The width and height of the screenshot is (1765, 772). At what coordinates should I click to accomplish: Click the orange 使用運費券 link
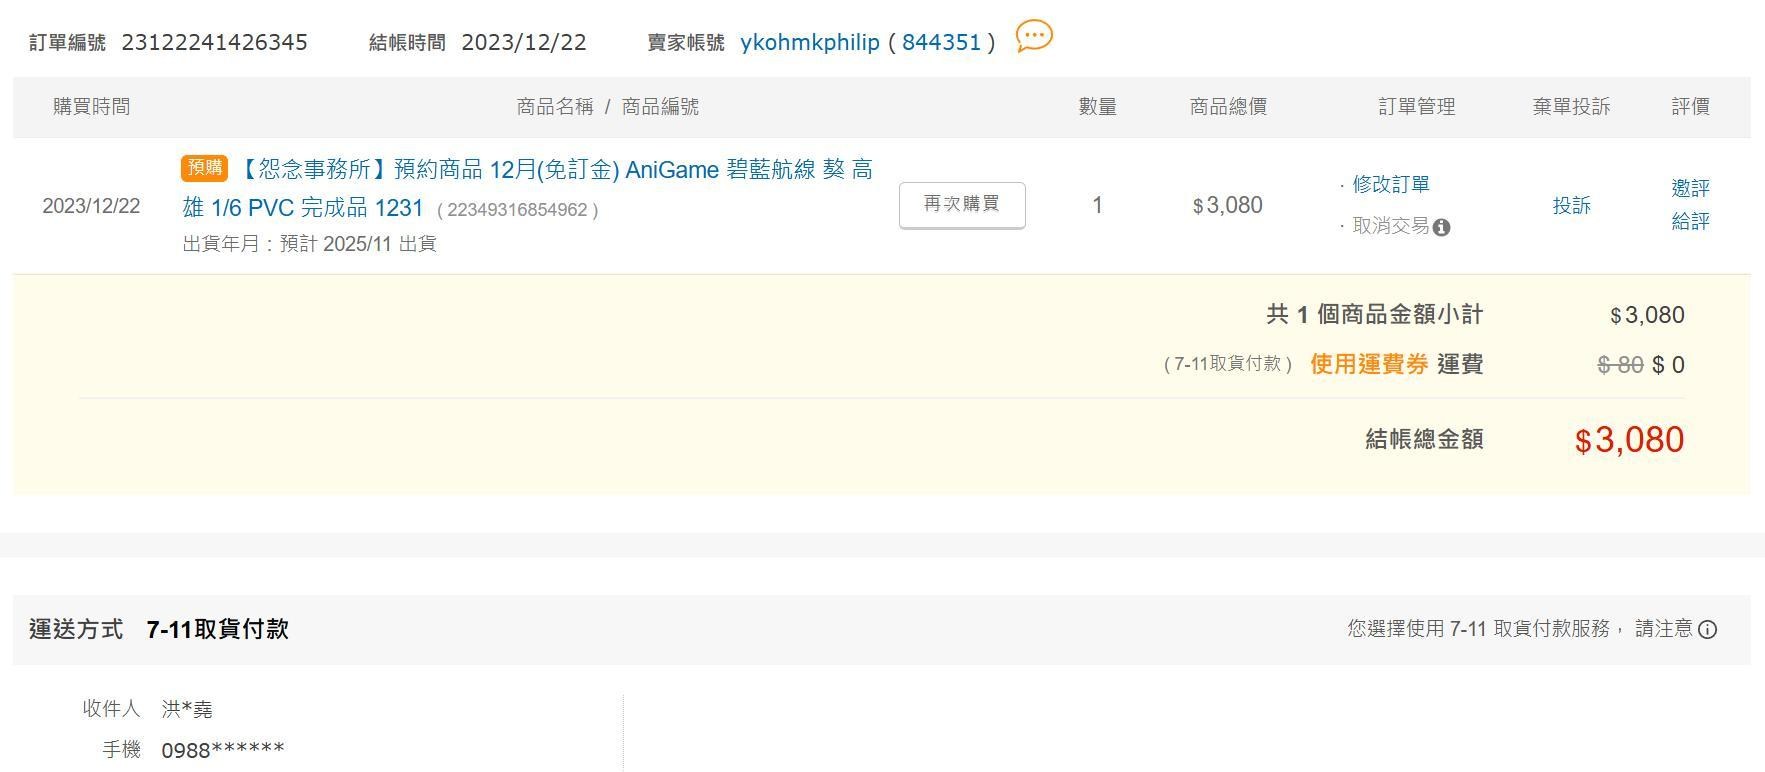1368,364
